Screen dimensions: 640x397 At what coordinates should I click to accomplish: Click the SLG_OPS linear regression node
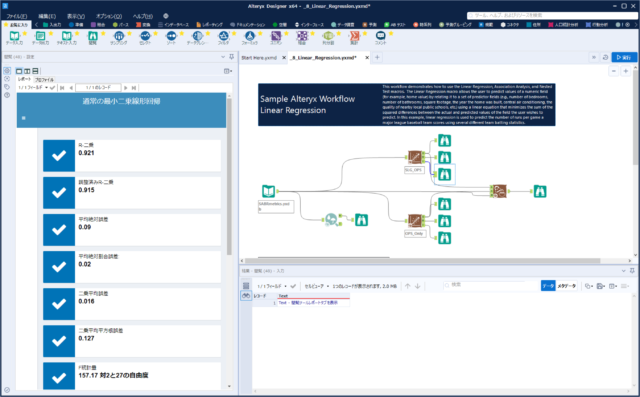[x=415, y=157]
